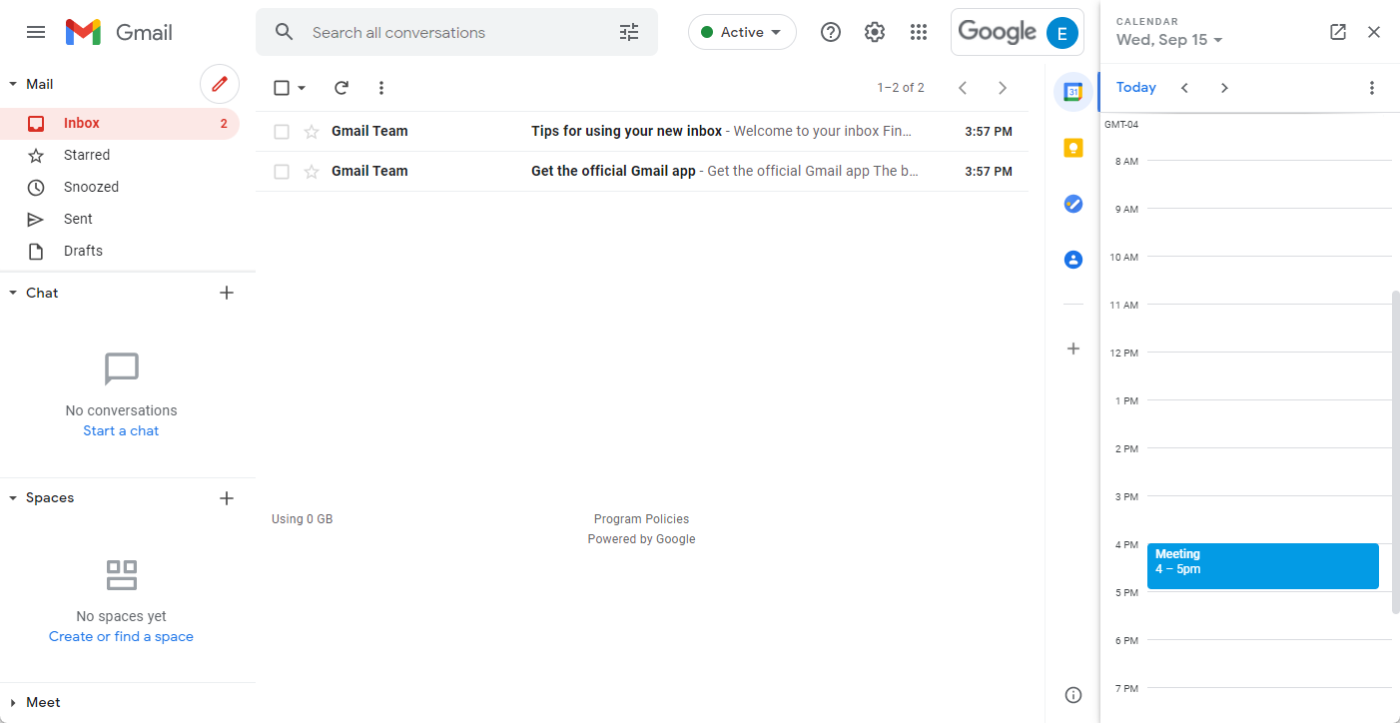Open Contacts in side panel
This screenshot has width=1400, height=723.
coord(1073,260)
